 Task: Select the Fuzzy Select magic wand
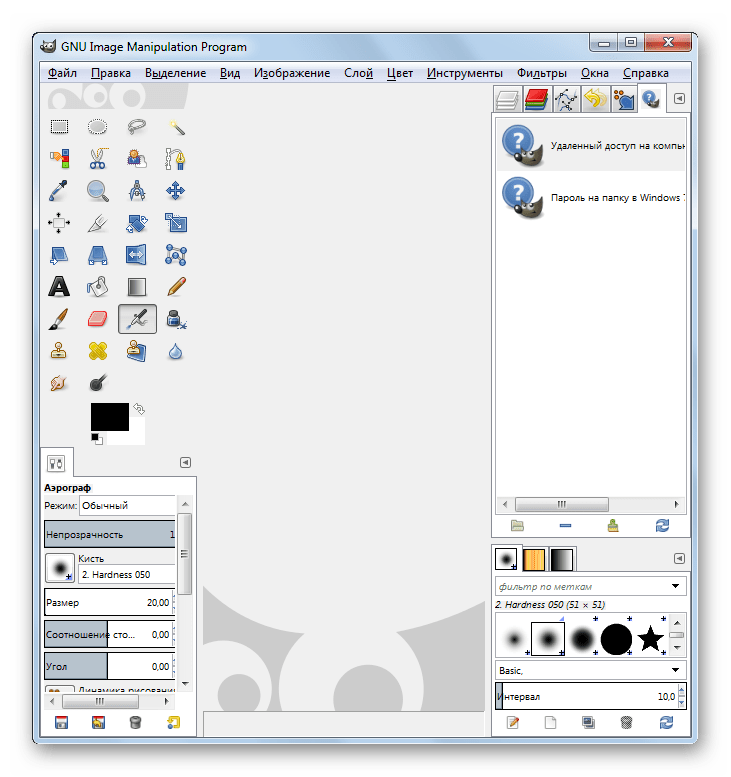tap(175, 127)
